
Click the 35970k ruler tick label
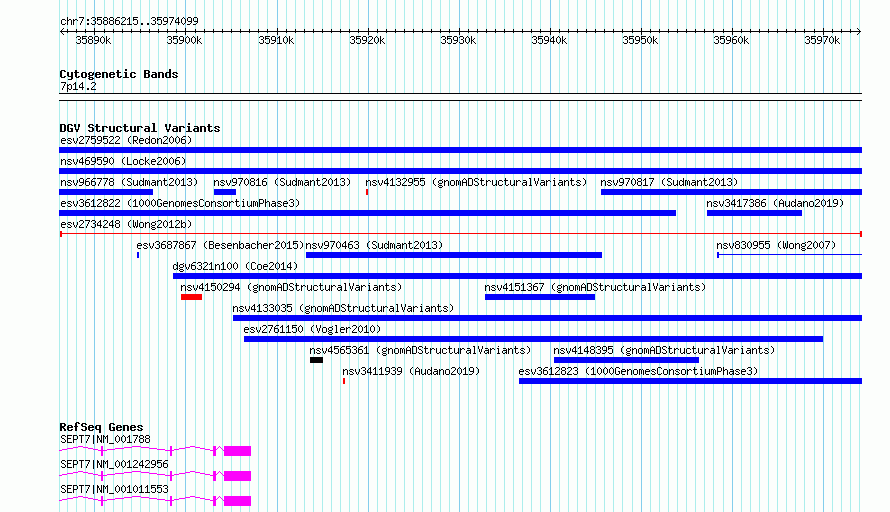click(822, 40)
